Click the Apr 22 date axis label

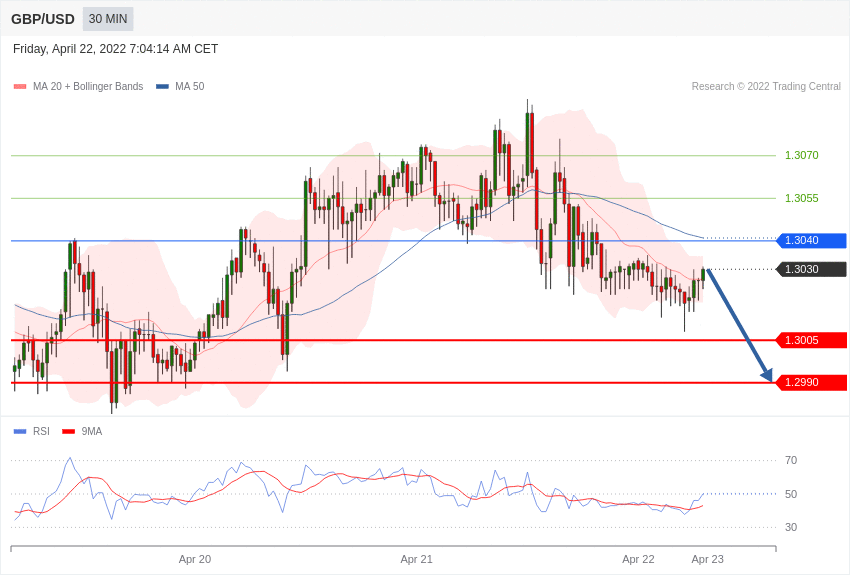(x=638, y=559)
